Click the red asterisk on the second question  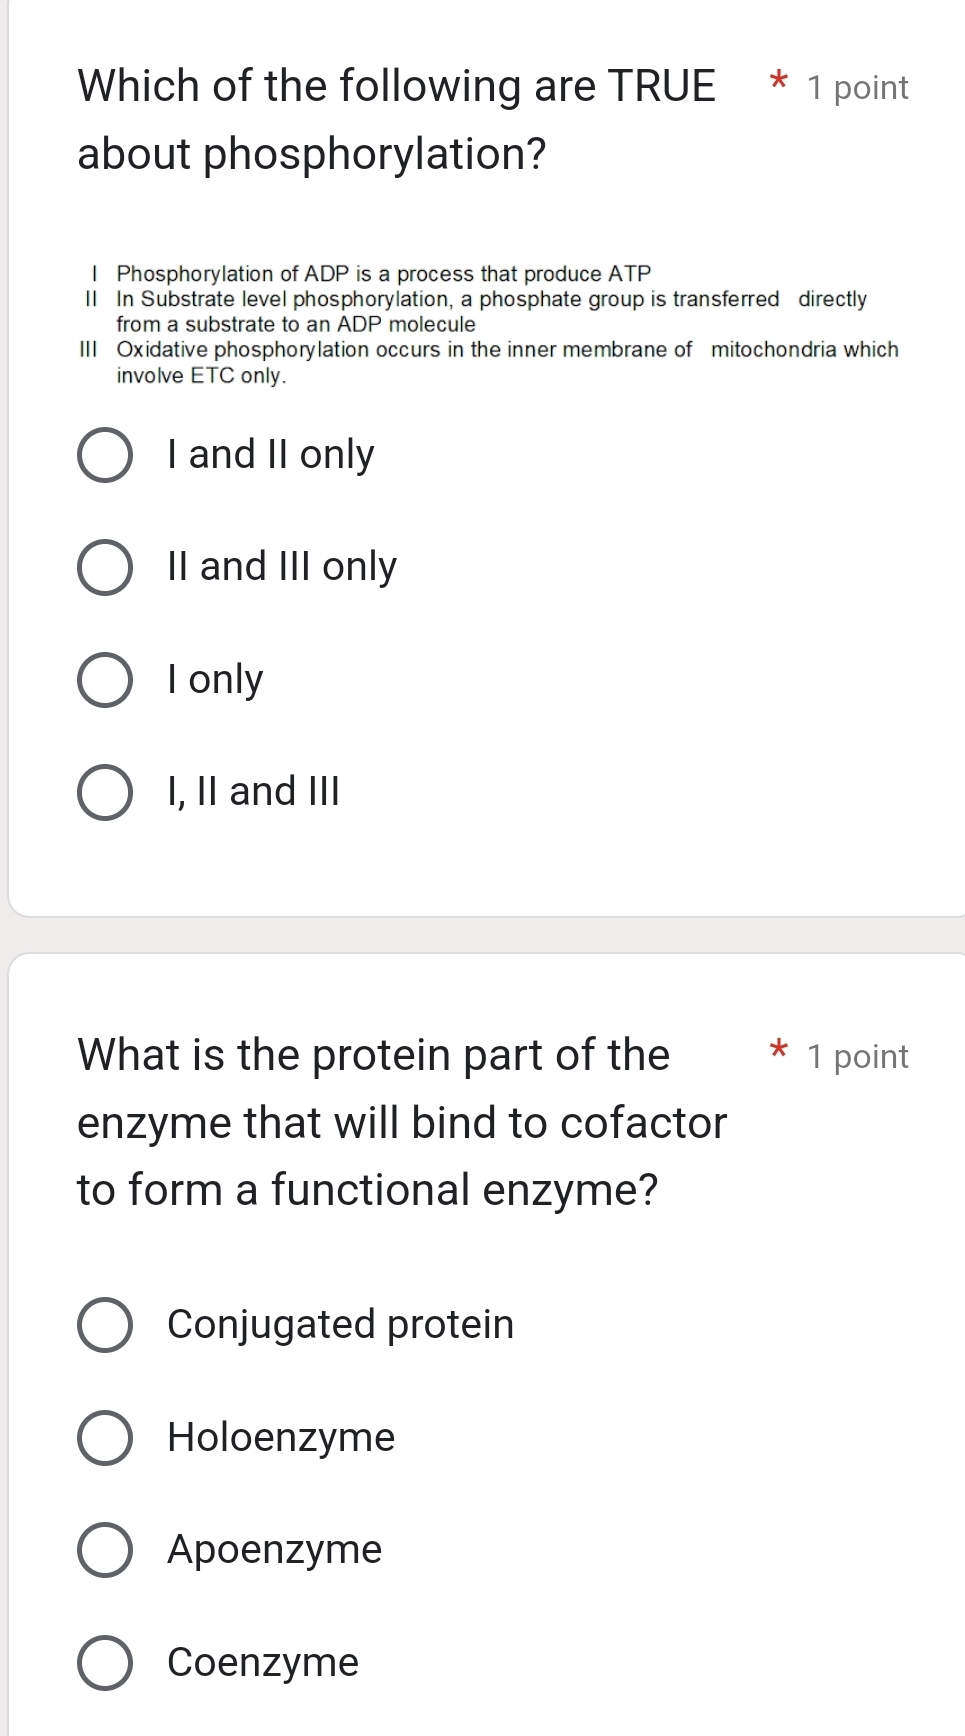[778, 1055]
